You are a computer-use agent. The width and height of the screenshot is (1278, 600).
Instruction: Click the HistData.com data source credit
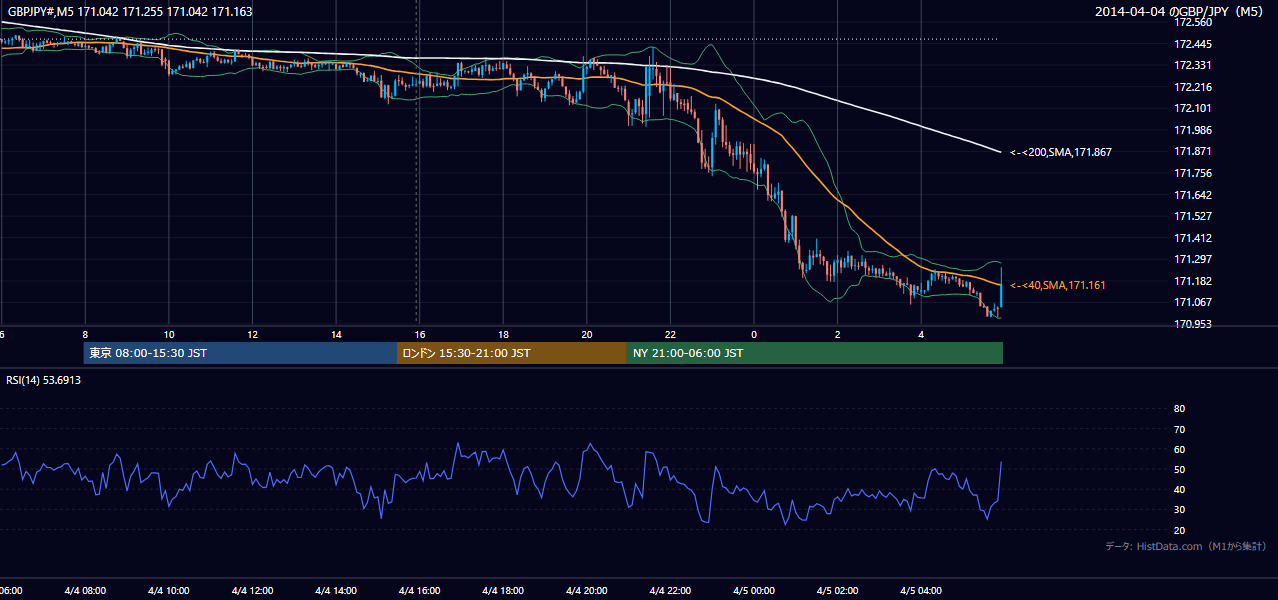[x=1185, y=546]
